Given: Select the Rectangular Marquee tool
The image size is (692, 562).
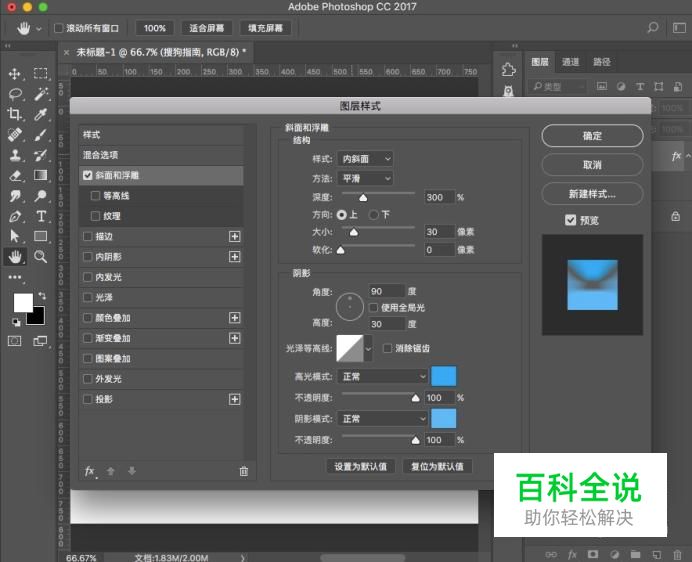Looking at the screenshot, I should point(41,73).
